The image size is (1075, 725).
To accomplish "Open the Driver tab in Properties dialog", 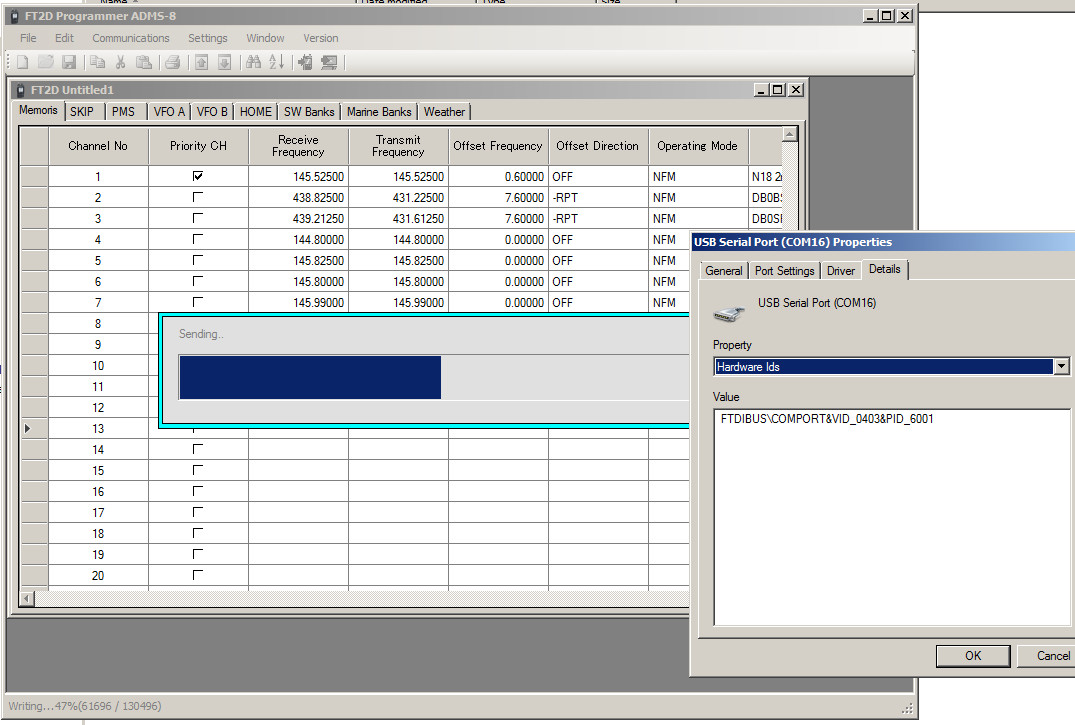I will pos(841,271).
